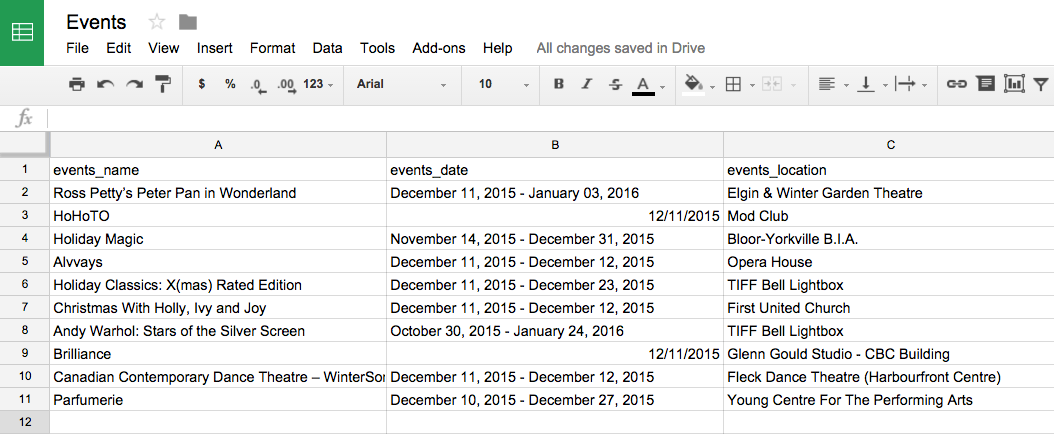Viewport: 1054px width, 434px height.
Task: Expand borders dropdown arrow
Action: point(752,85)
